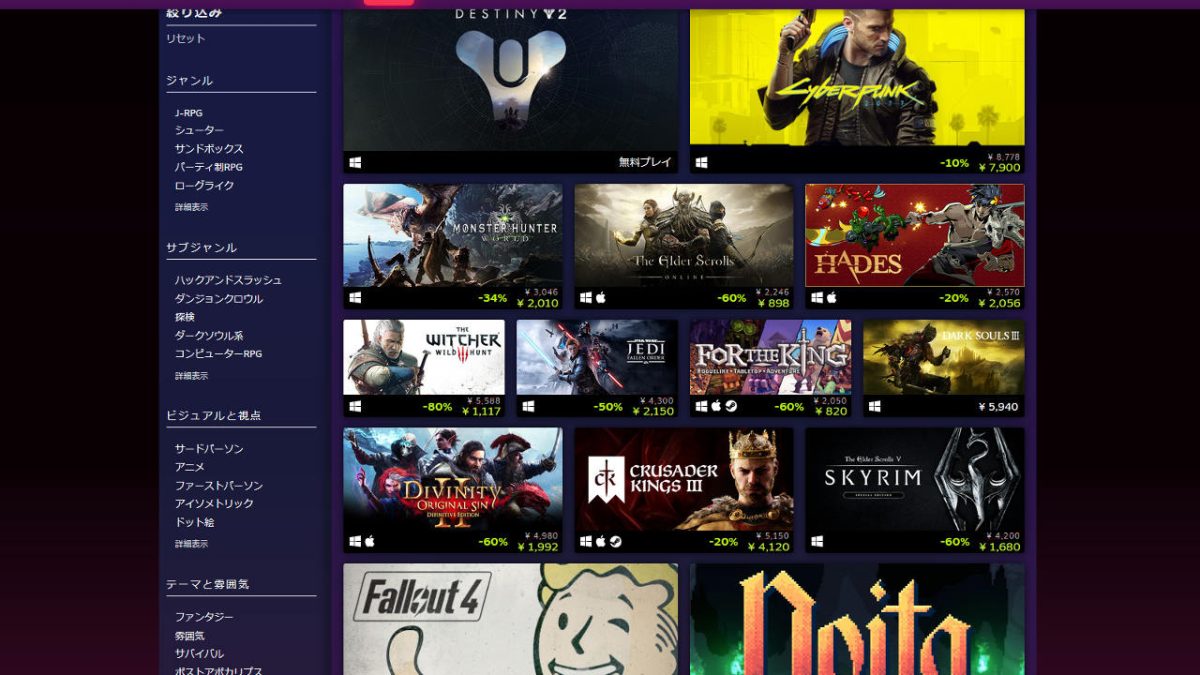Pick the ファンタジー theme filter
Screen dimensions: 1200x675
pyautogui.click(x=204, y=617)
